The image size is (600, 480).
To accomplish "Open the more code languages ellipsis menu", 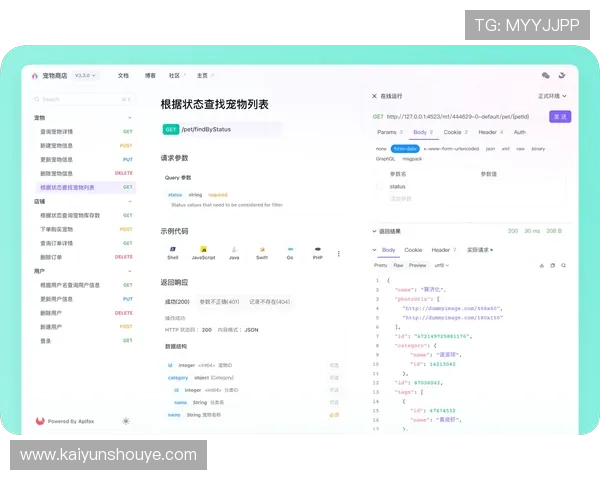I will pos(339,253).
